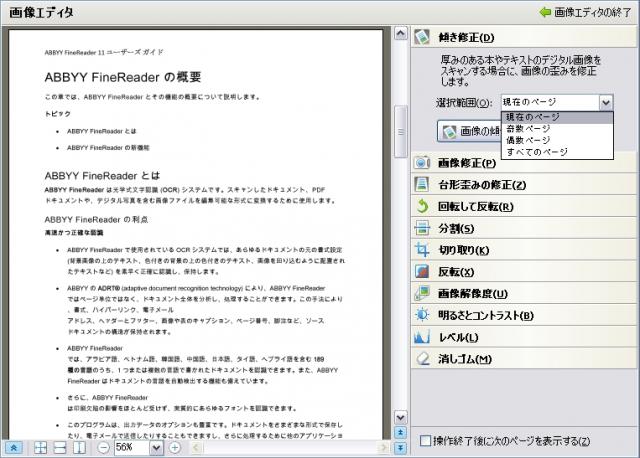Click the 明るさとコントラスト brightness icon

[422, 315]
